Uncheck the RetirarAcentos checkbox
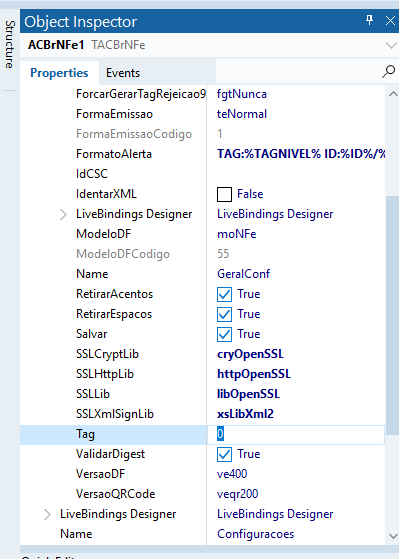The image size is (399, 559). (224, 294)
